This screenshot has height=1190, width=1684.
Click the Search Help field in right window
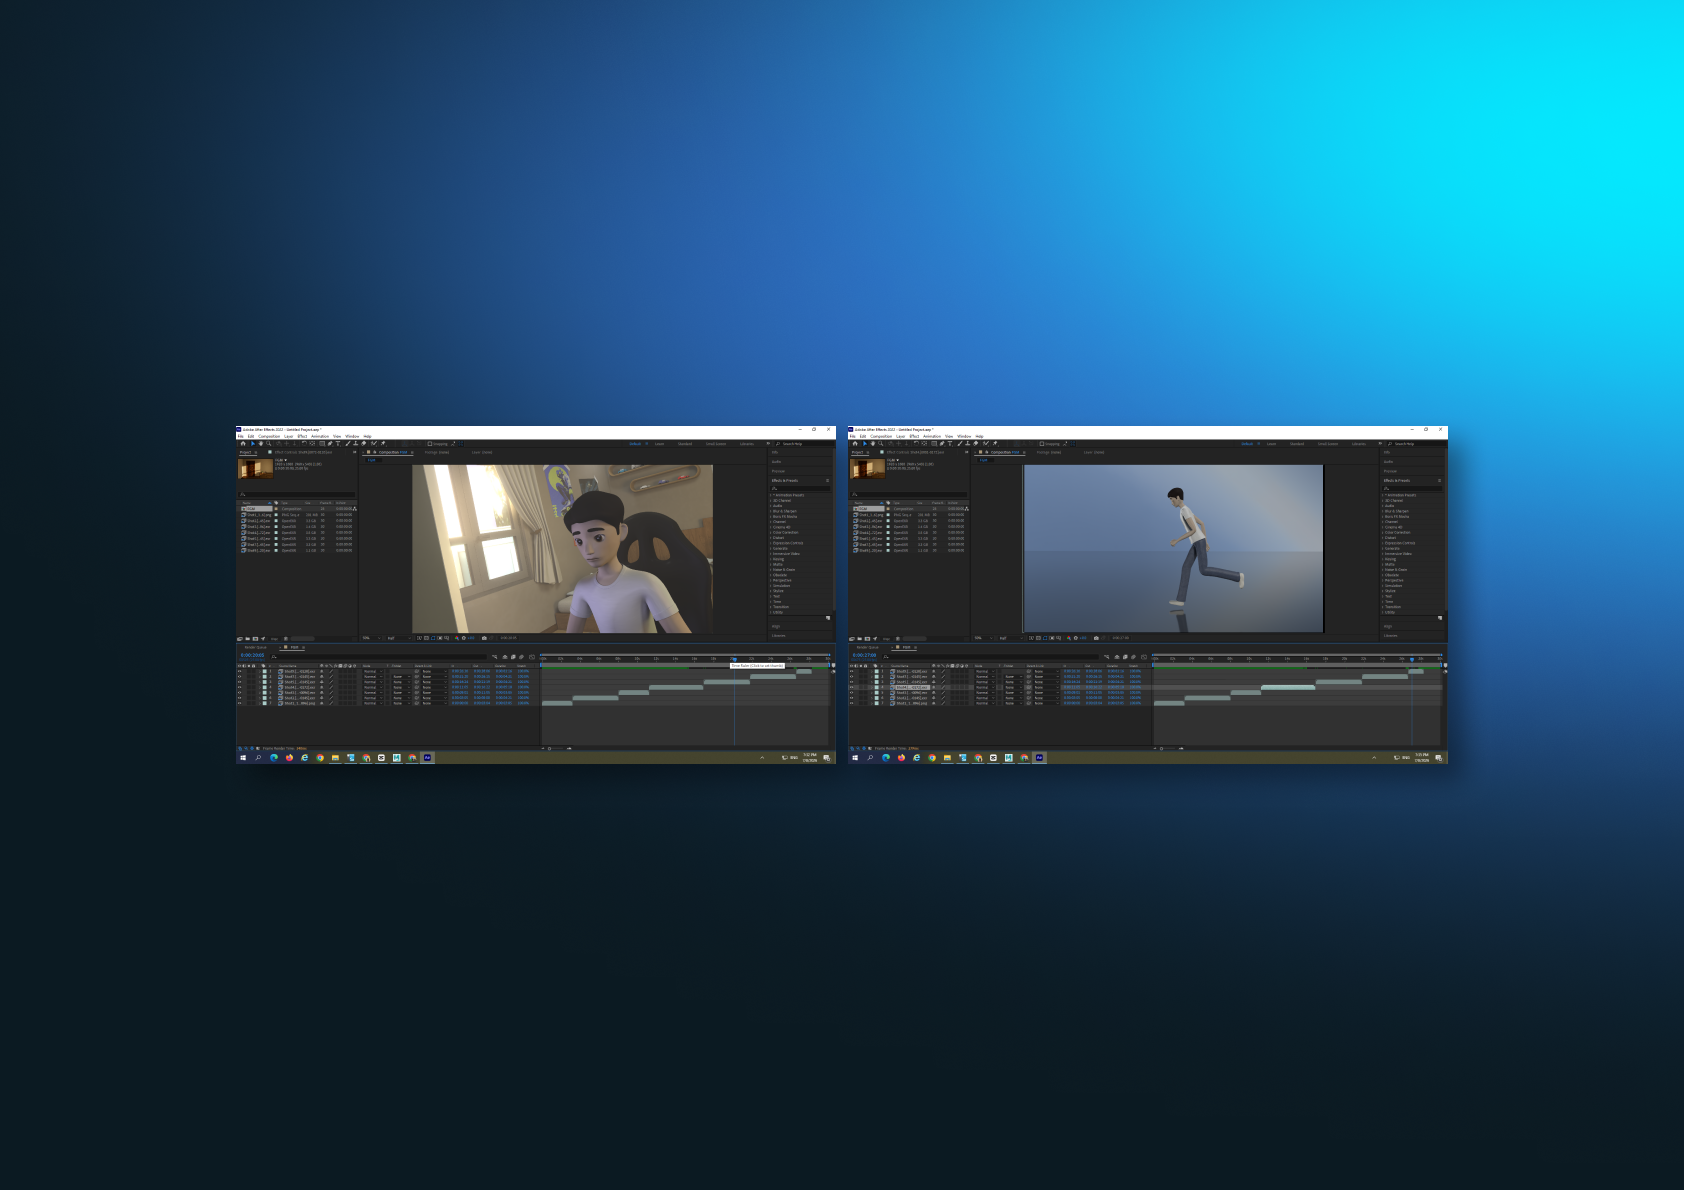coord(1416,444)
